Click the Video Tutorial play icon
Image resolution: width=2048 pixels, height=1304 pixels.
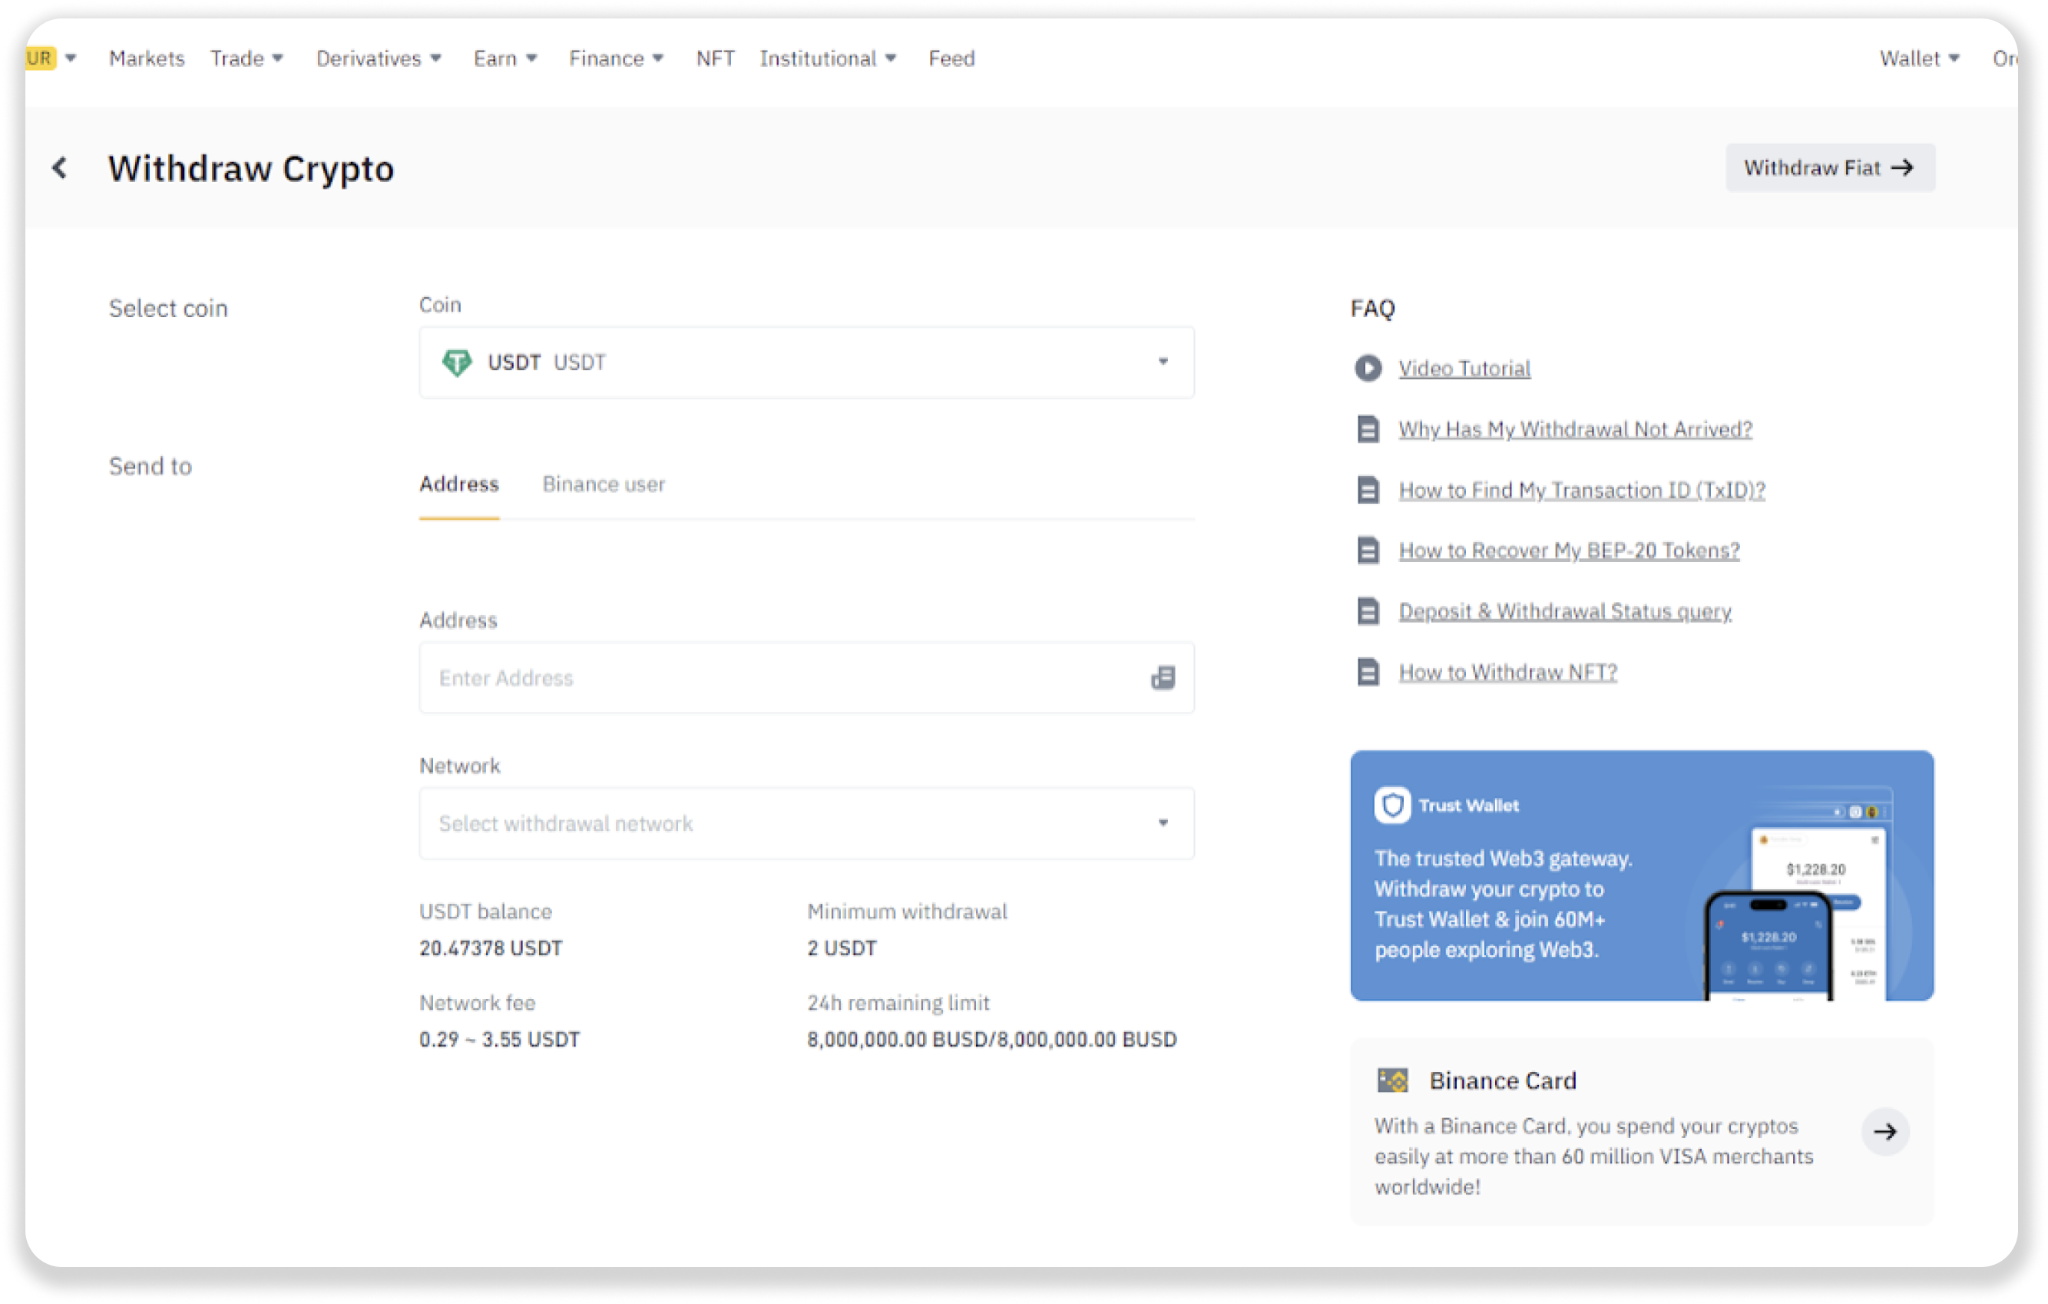[1368, 369]
